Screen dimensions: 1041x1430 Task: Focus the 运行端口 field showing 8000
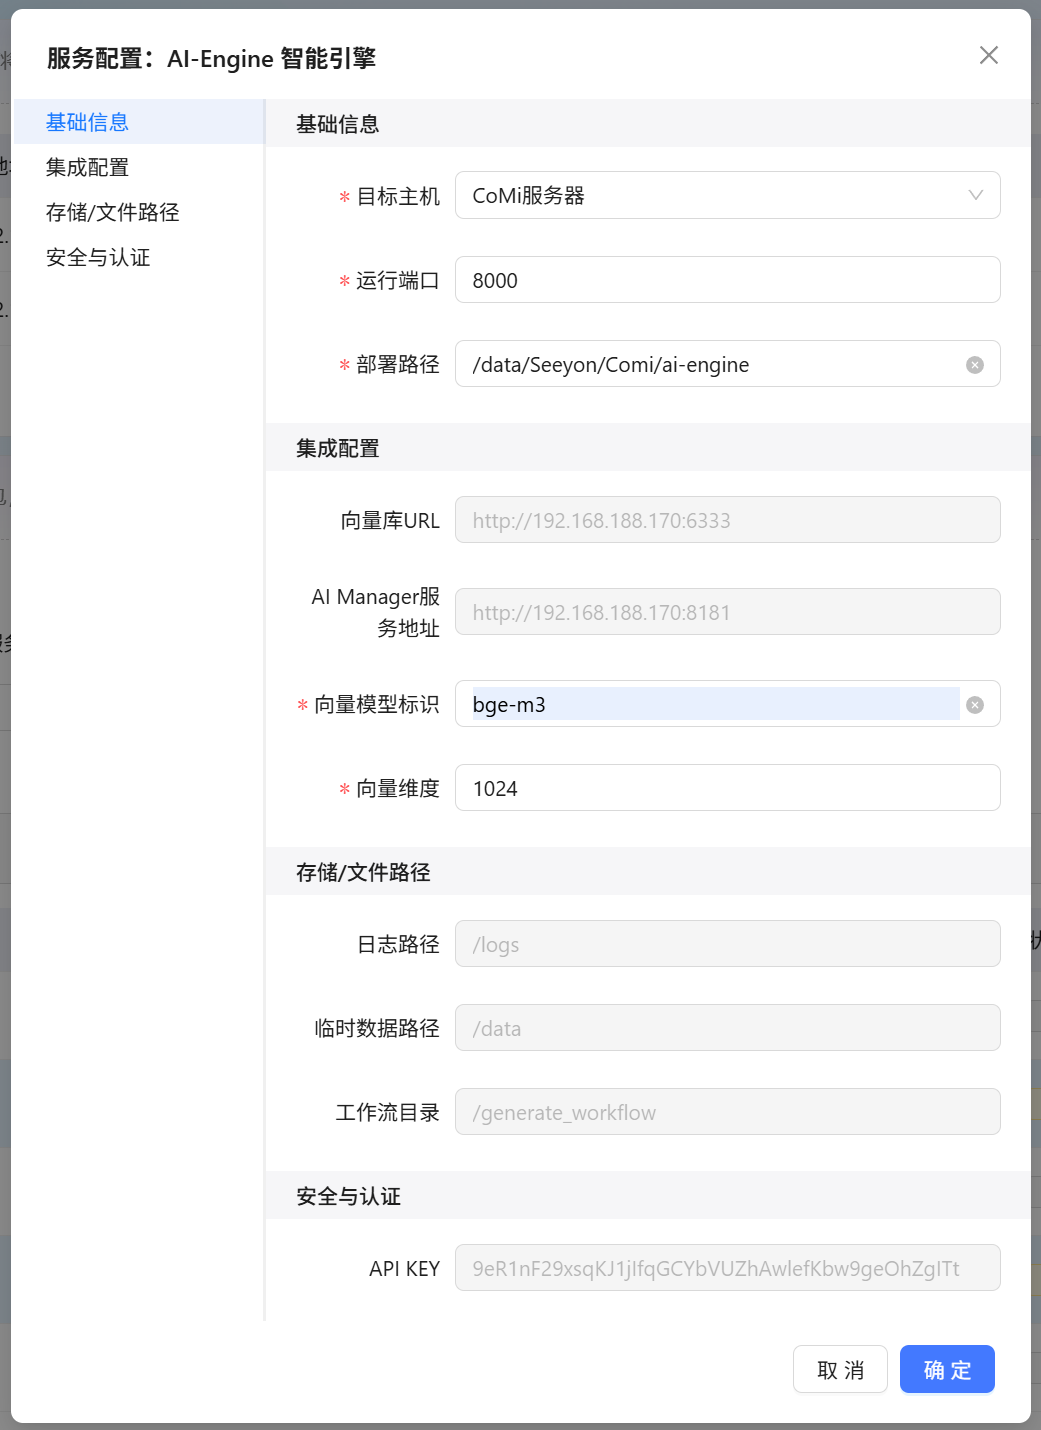(x=728, y=280)
